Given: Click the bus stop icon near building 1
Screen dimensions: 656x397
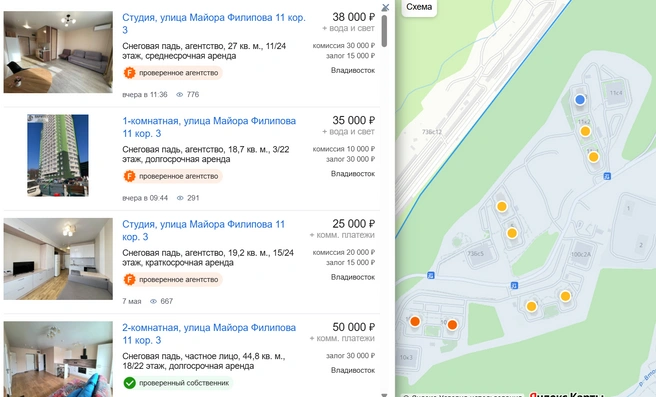Looking at the screenshot, I should pyautogui.click(x=607, y=176).
